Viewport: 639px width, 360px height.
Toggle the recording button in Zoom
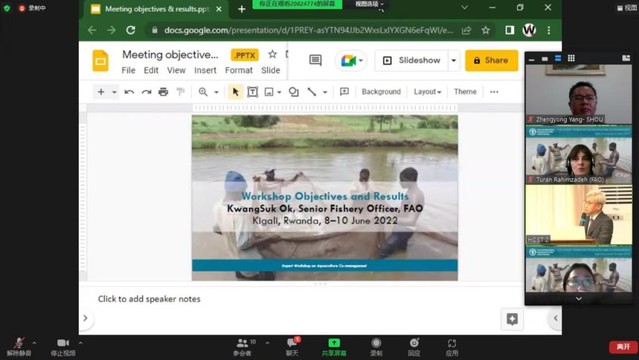(376, 347)
